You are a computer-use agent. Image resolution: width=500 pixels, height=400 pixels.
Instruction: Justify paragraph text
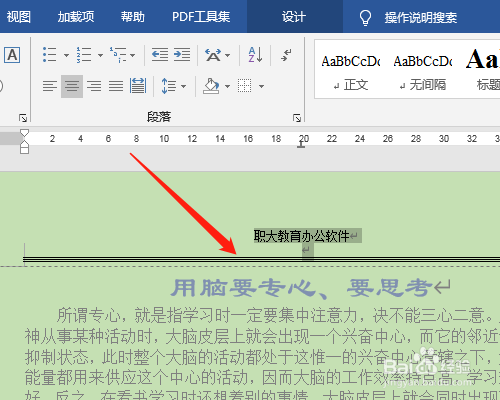(116, 86)
